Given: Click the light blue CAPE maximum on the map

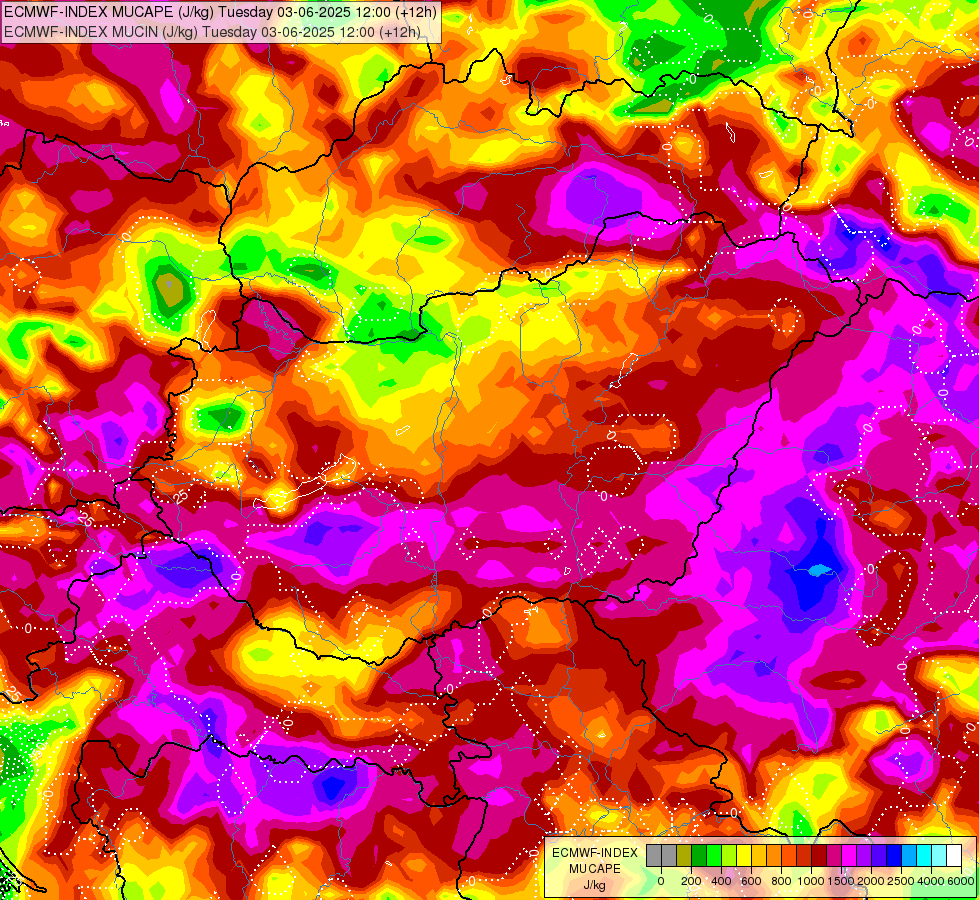Looking at the screenshot, I should point(819,570).
